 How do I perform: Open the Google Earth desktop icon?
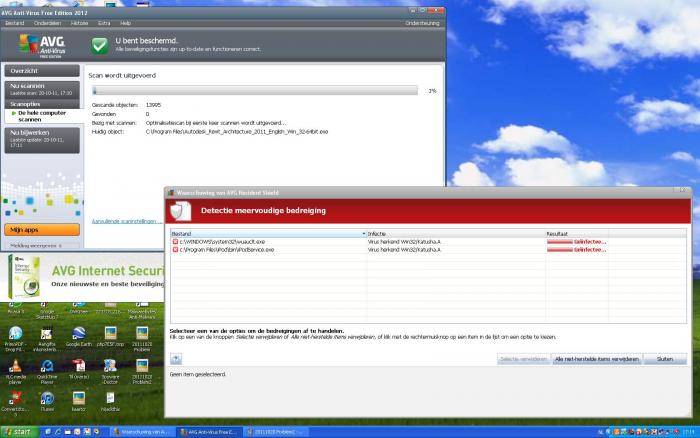[79, 336]
